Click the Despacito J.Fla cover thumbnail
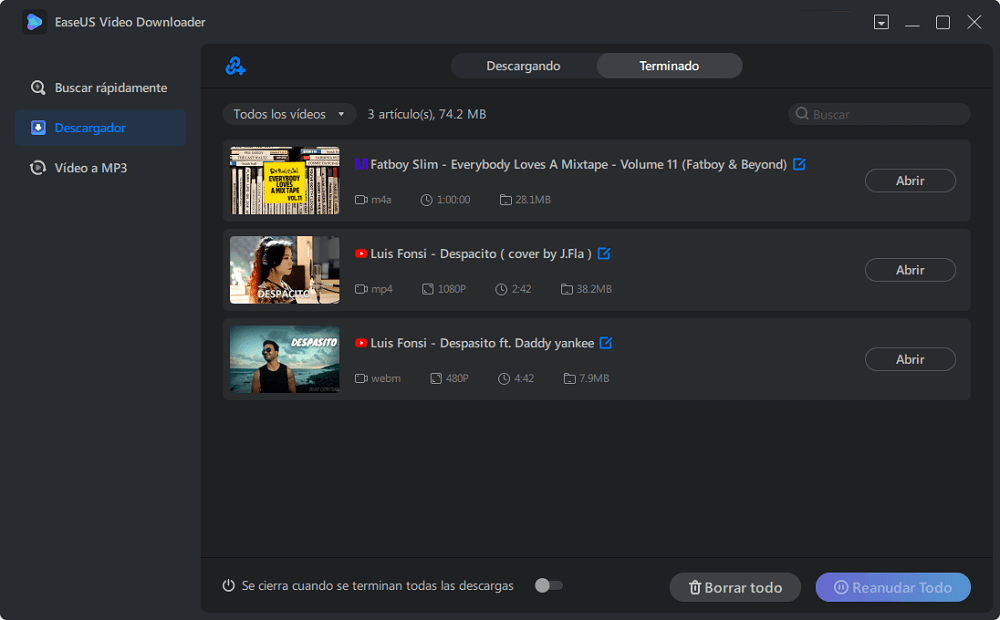Image resolution: width=1000 pixels, height=620 pixels. point(285,270)
